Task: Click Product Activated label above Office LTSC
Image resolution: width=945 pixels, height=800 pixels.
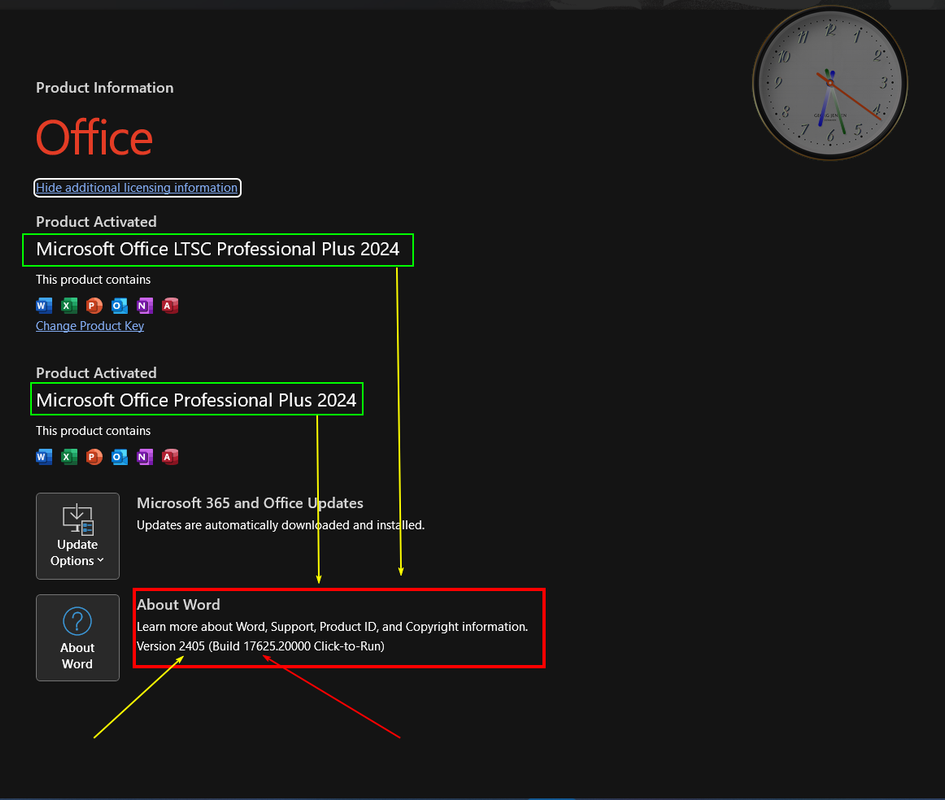Action: 96,222
